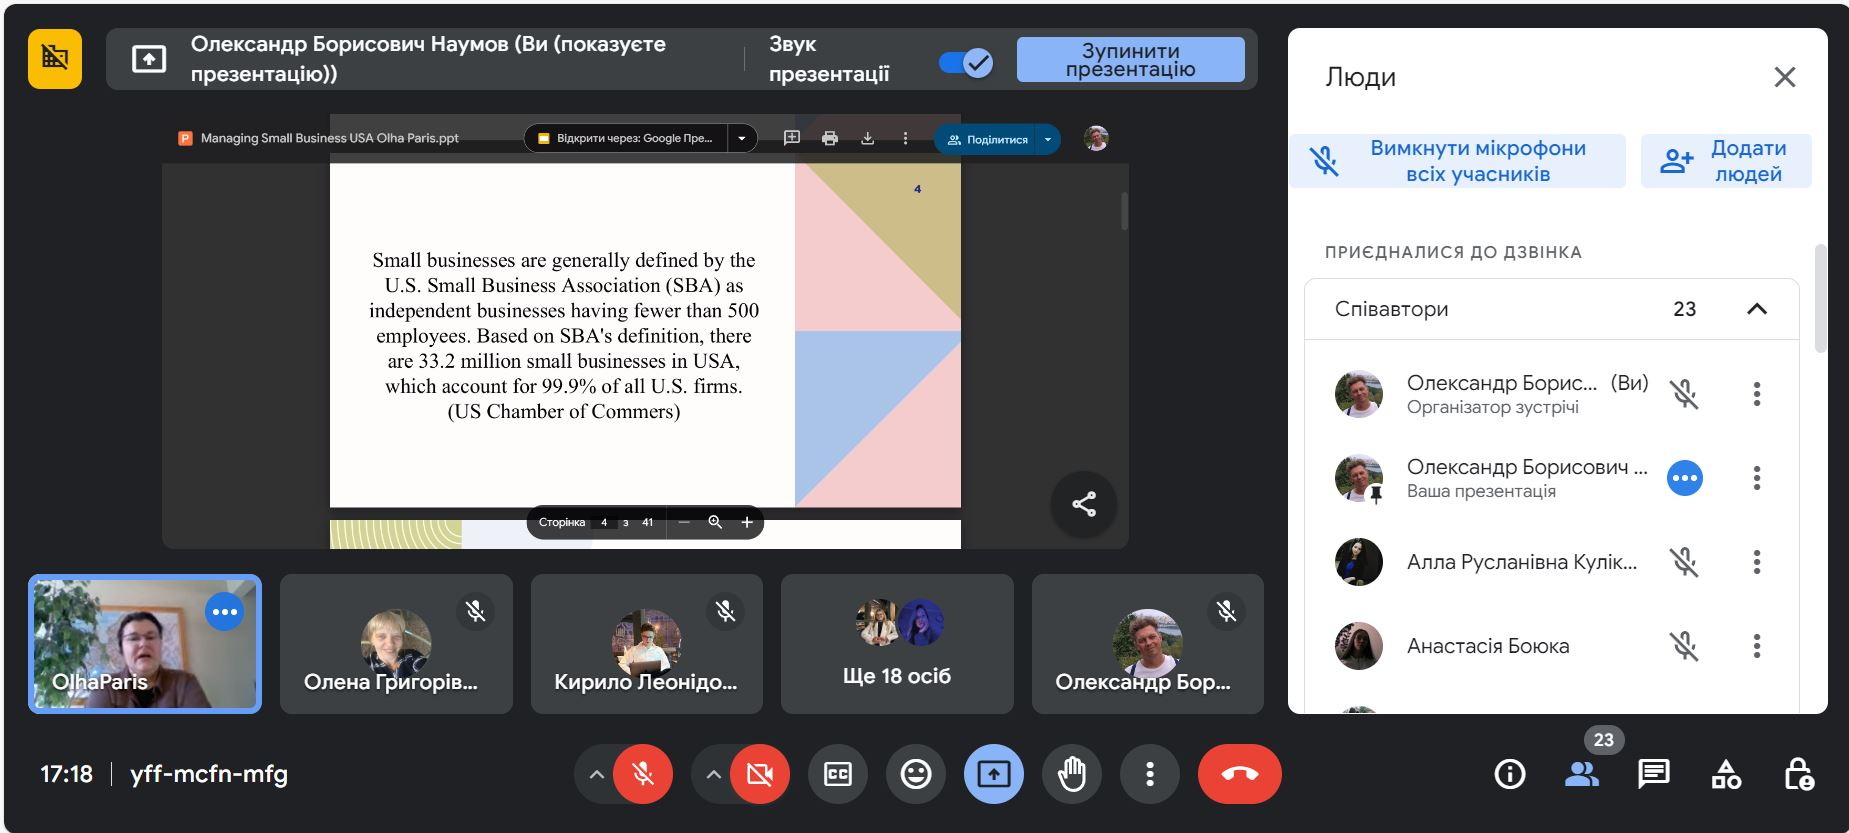Click Вимкнути мікрофони всіх учасників
The width and height of the screenshot is (1849, 833).
point(1457,161)
